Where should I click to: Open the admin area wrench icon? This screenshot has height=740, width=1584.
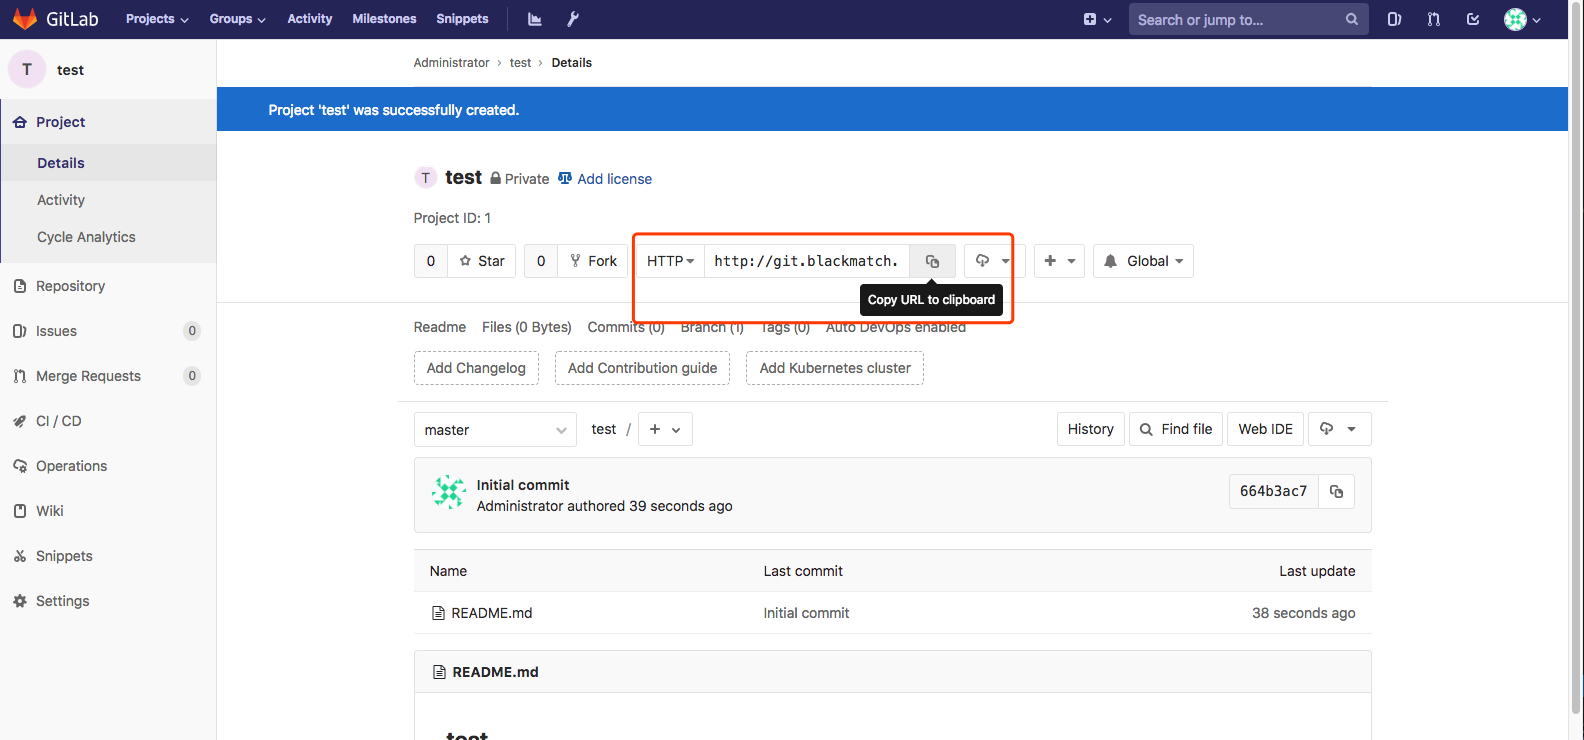(x=573, y=19)
